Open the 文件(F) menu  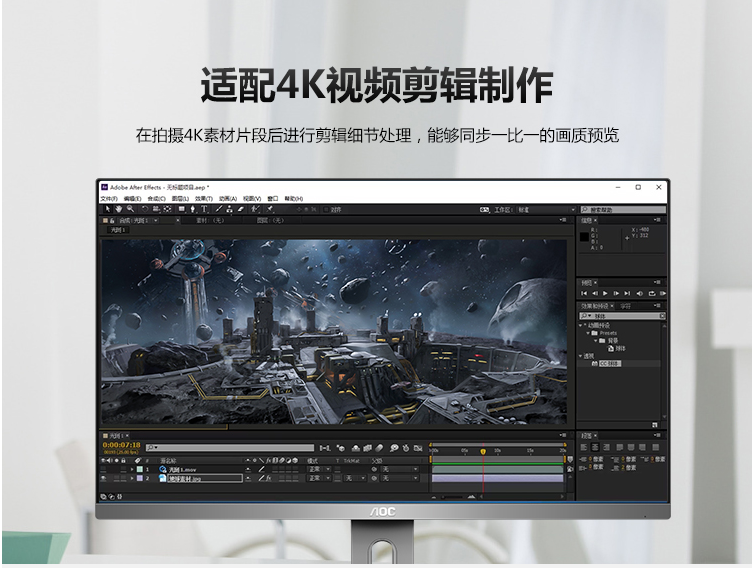[109, 199]
